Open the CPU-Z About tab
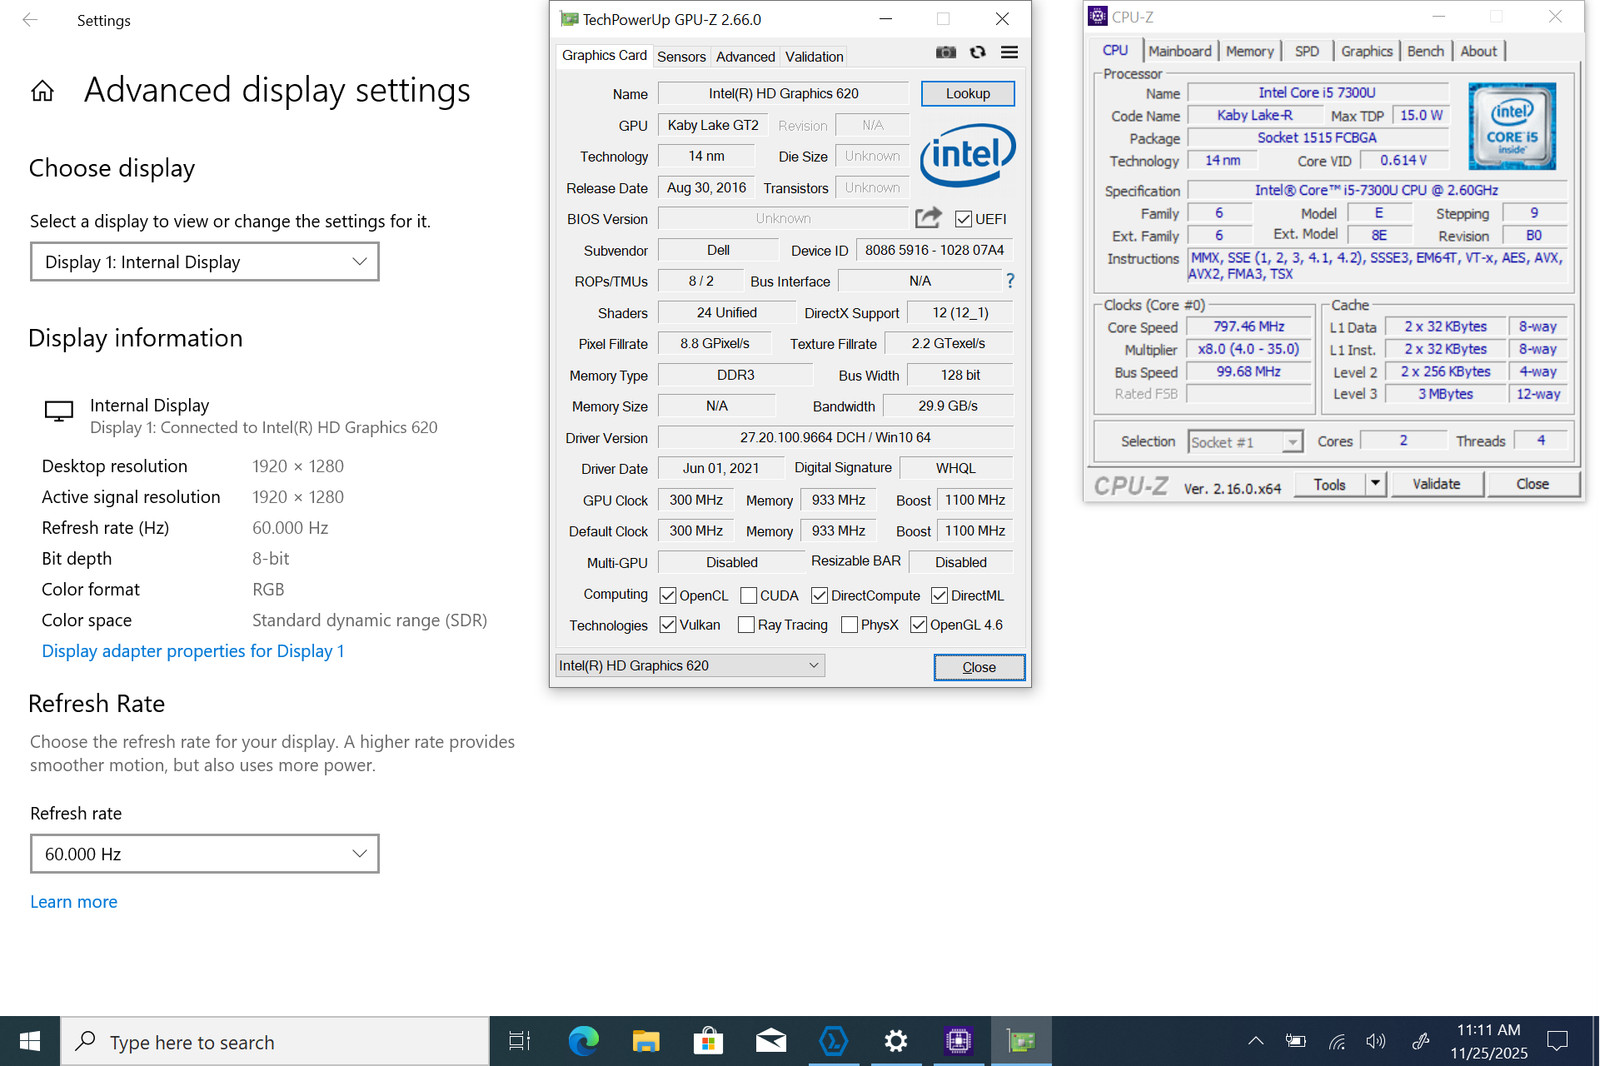This screenshot has width=1600, height=1066. coord(1478,51)
